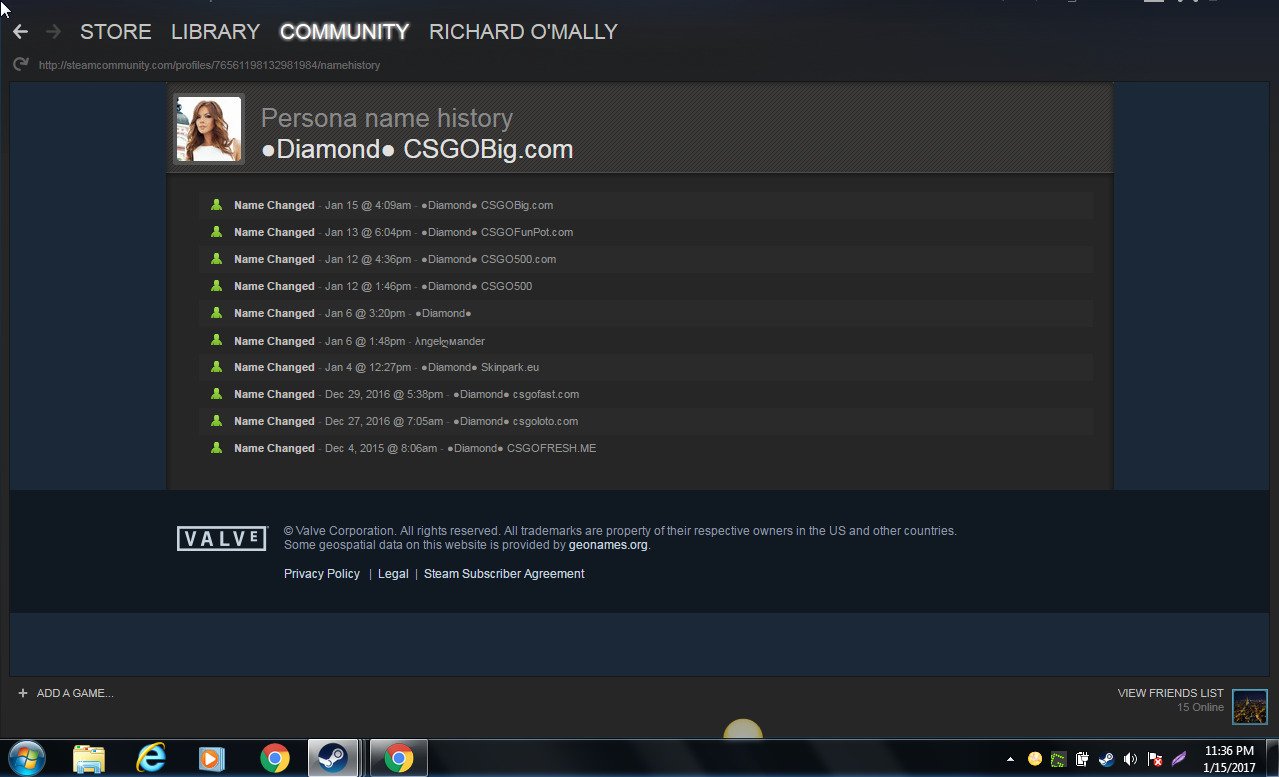The height and width of the screenshot is (777, 1279).
Task: Open the STORE tab
Action: pos(116,32)
